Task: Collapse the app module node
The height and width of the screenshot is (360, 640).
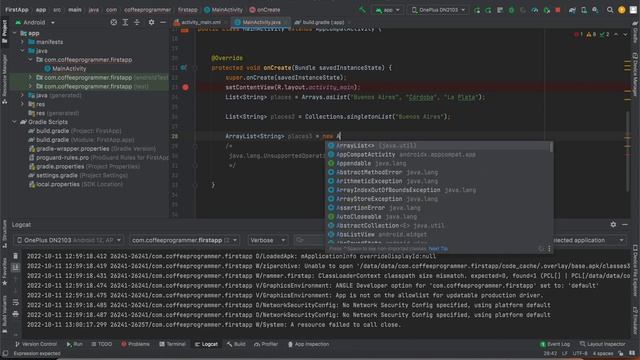Action: (x=15, y=33)
